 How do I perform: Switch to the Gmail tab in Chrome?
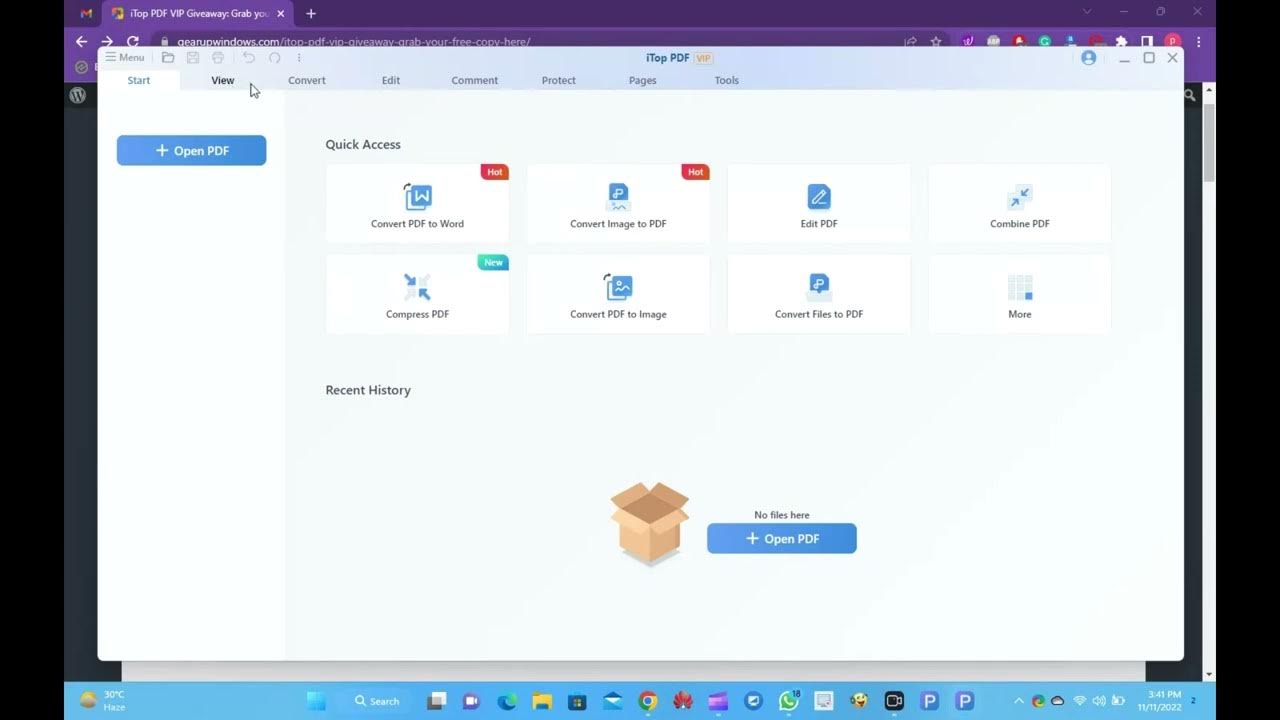(x=86, y=13)
